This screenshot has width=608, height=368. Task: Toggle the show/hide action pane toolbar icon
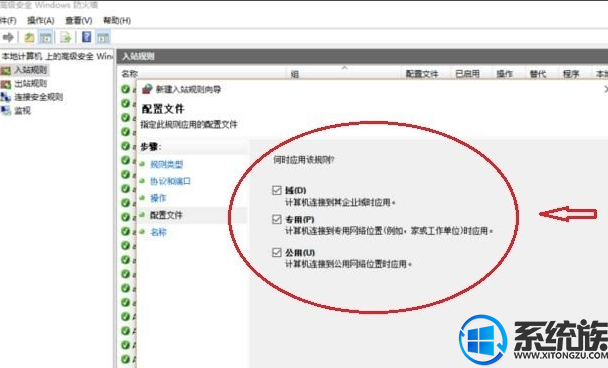(103, 37)
